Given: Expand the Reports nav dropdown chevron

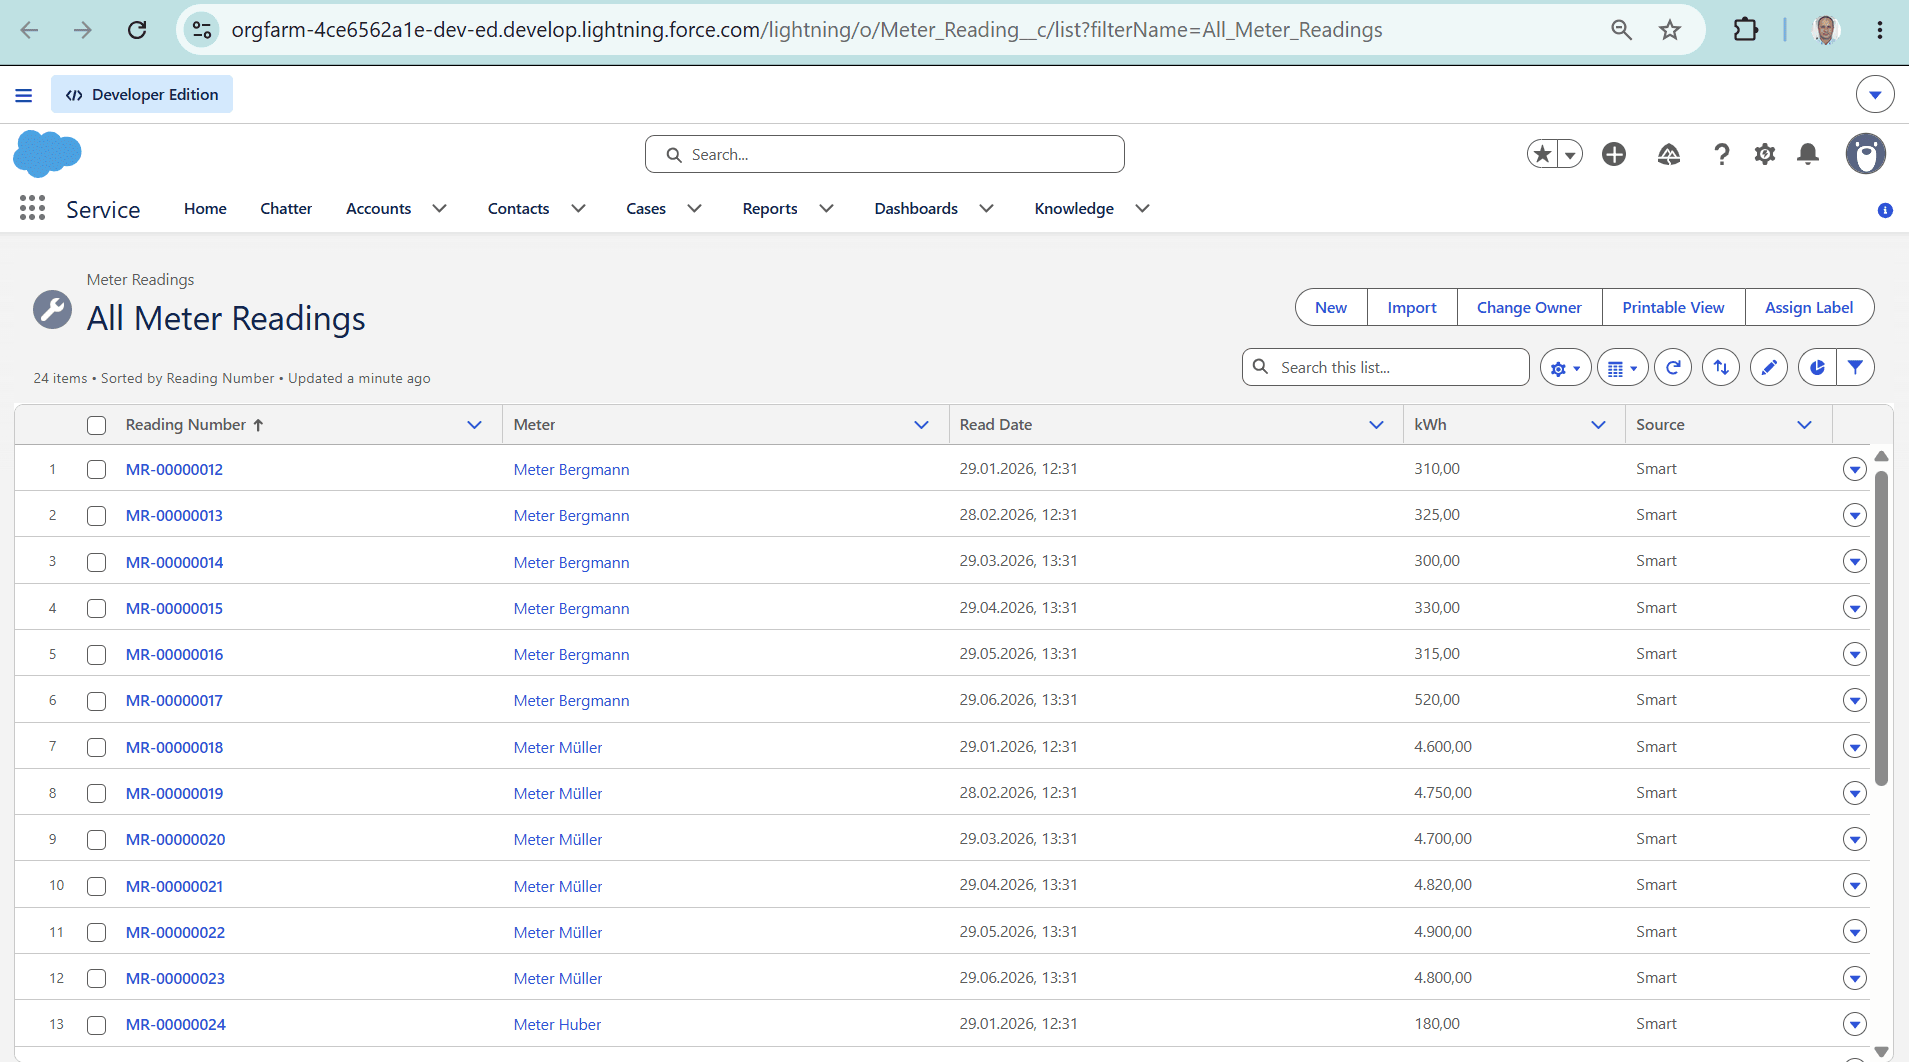Looking at the screenshot, I should [826, 208].
